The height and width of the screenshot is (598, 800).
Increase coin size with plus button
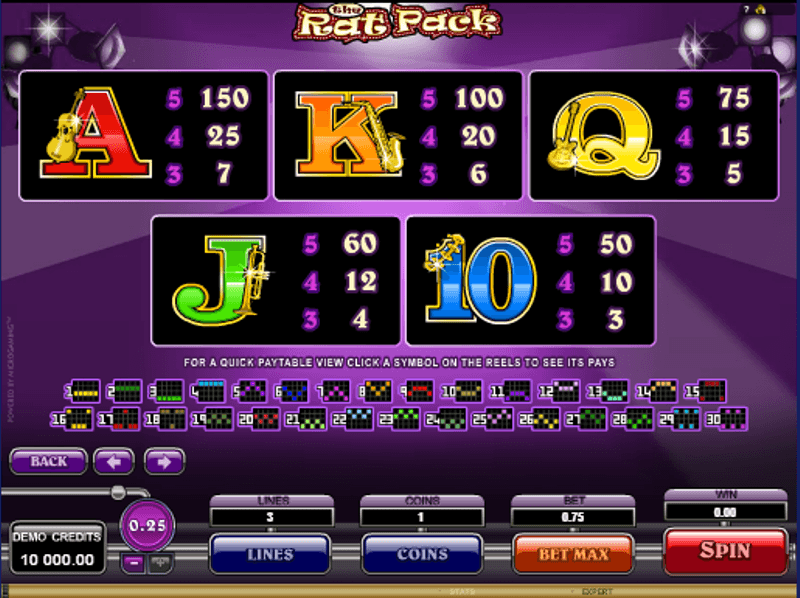point(160,563)
